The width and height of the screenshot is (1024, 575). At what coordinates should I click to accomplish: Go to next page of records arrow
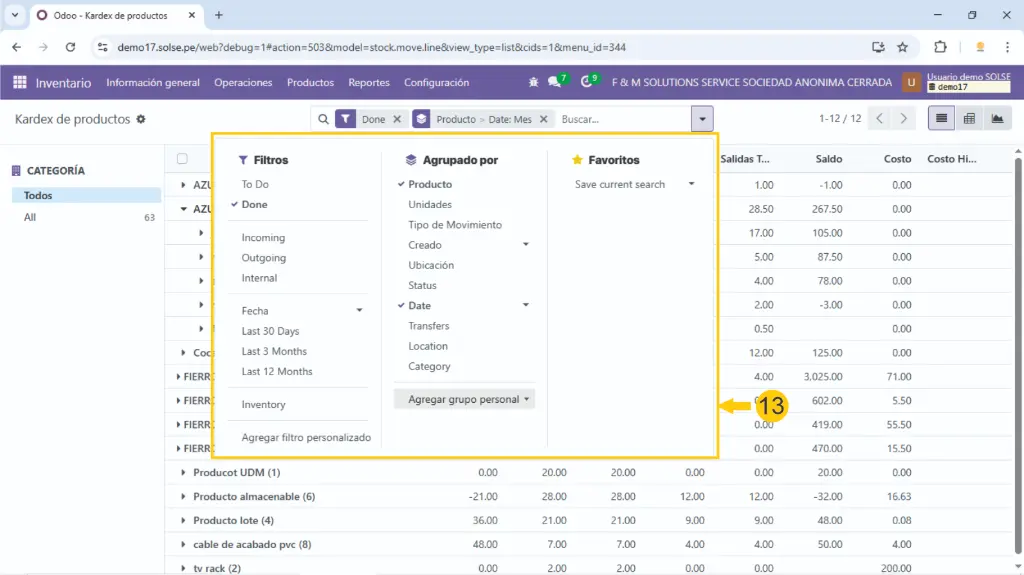pyautogui.click(x=904, y=119)
